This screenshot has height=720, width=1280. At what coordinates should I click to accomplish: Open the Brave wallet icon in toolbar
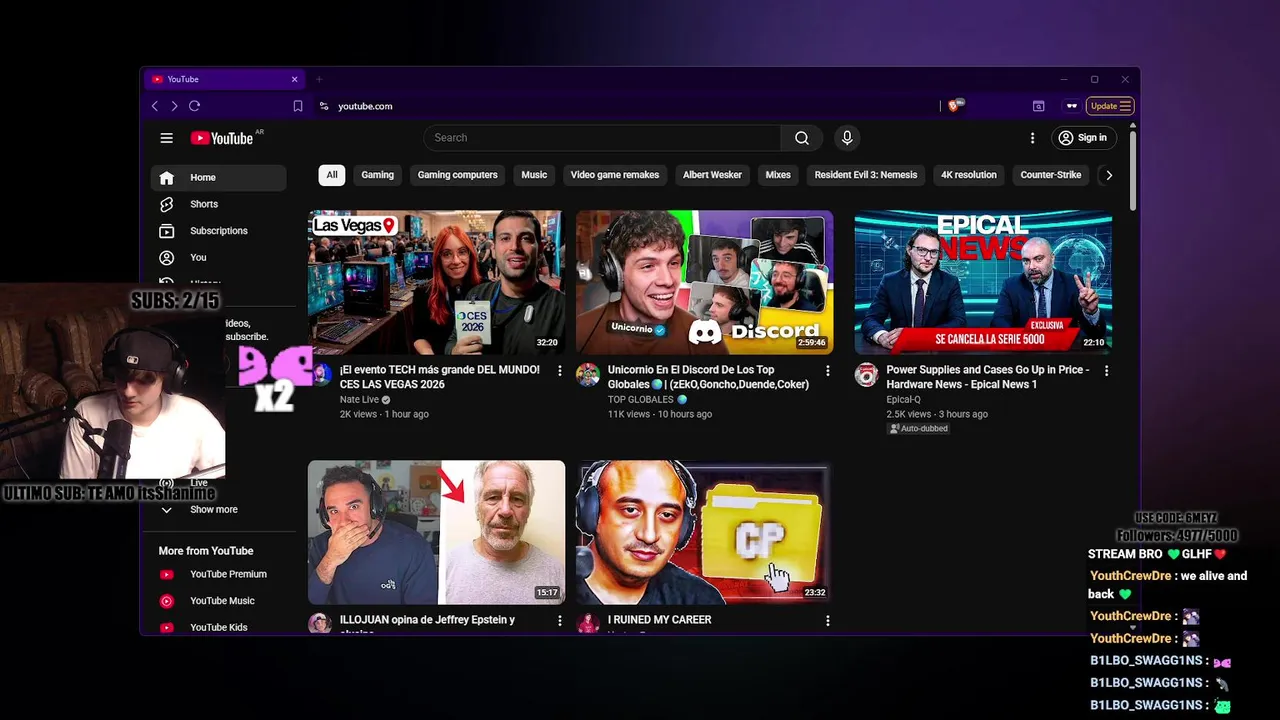pos(1038,106)
